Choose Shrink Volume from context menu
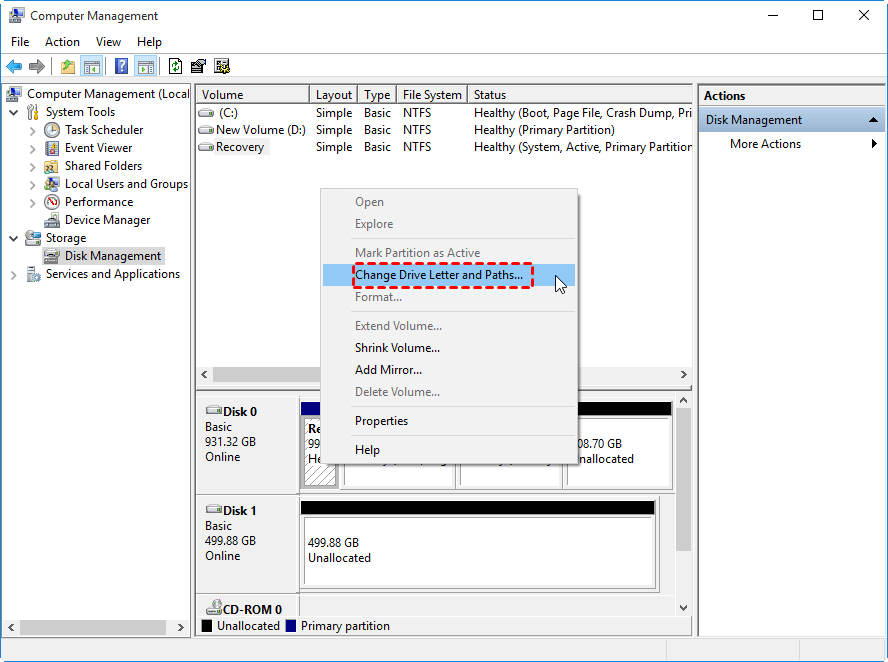This screenshot has height=662, width=888. click(x=449, y=348)
